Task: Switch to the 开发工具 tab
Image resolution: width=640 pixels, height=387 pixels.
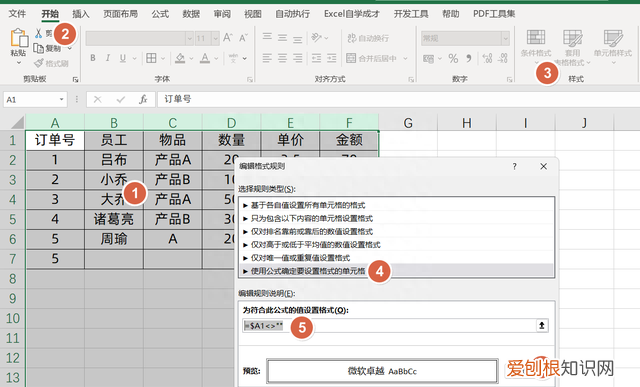Action: (411, 13)
